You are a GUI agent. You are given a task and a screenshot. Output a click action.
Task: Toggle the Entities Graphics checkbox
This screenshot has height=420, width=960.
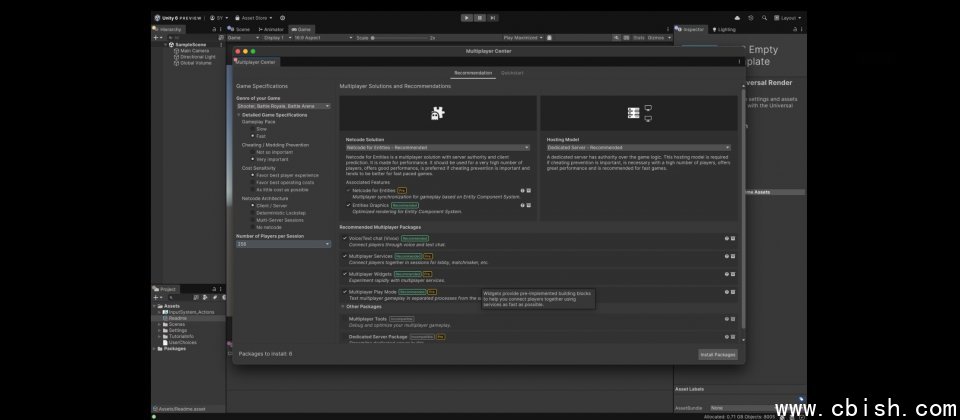(348, 205)
